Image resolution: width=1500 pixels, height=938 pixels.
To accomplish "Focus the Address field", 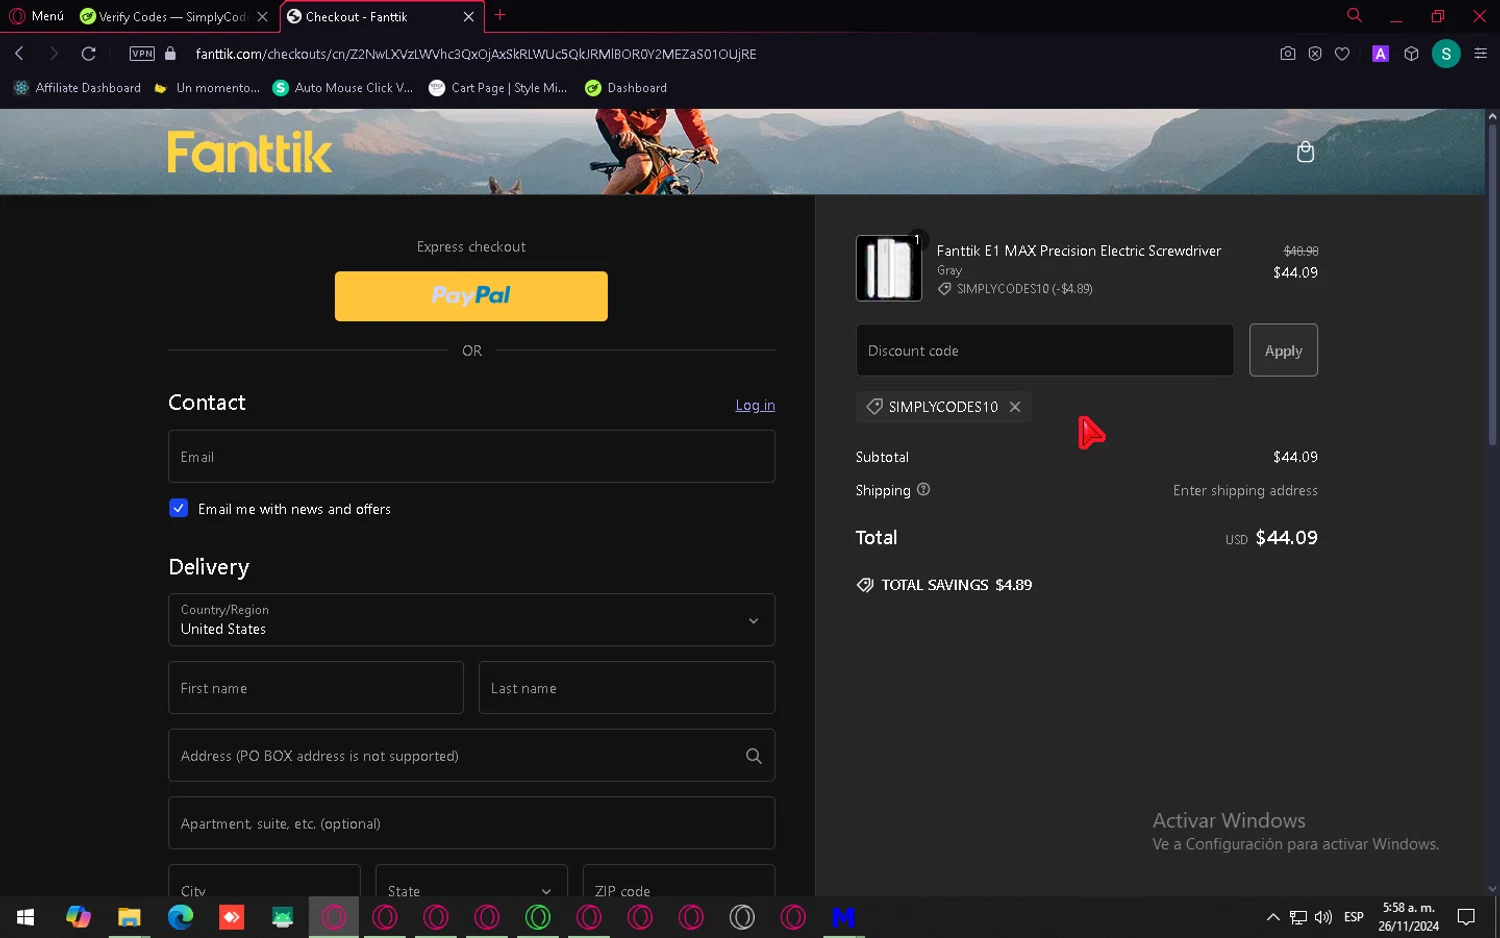I will pos(471,756).
